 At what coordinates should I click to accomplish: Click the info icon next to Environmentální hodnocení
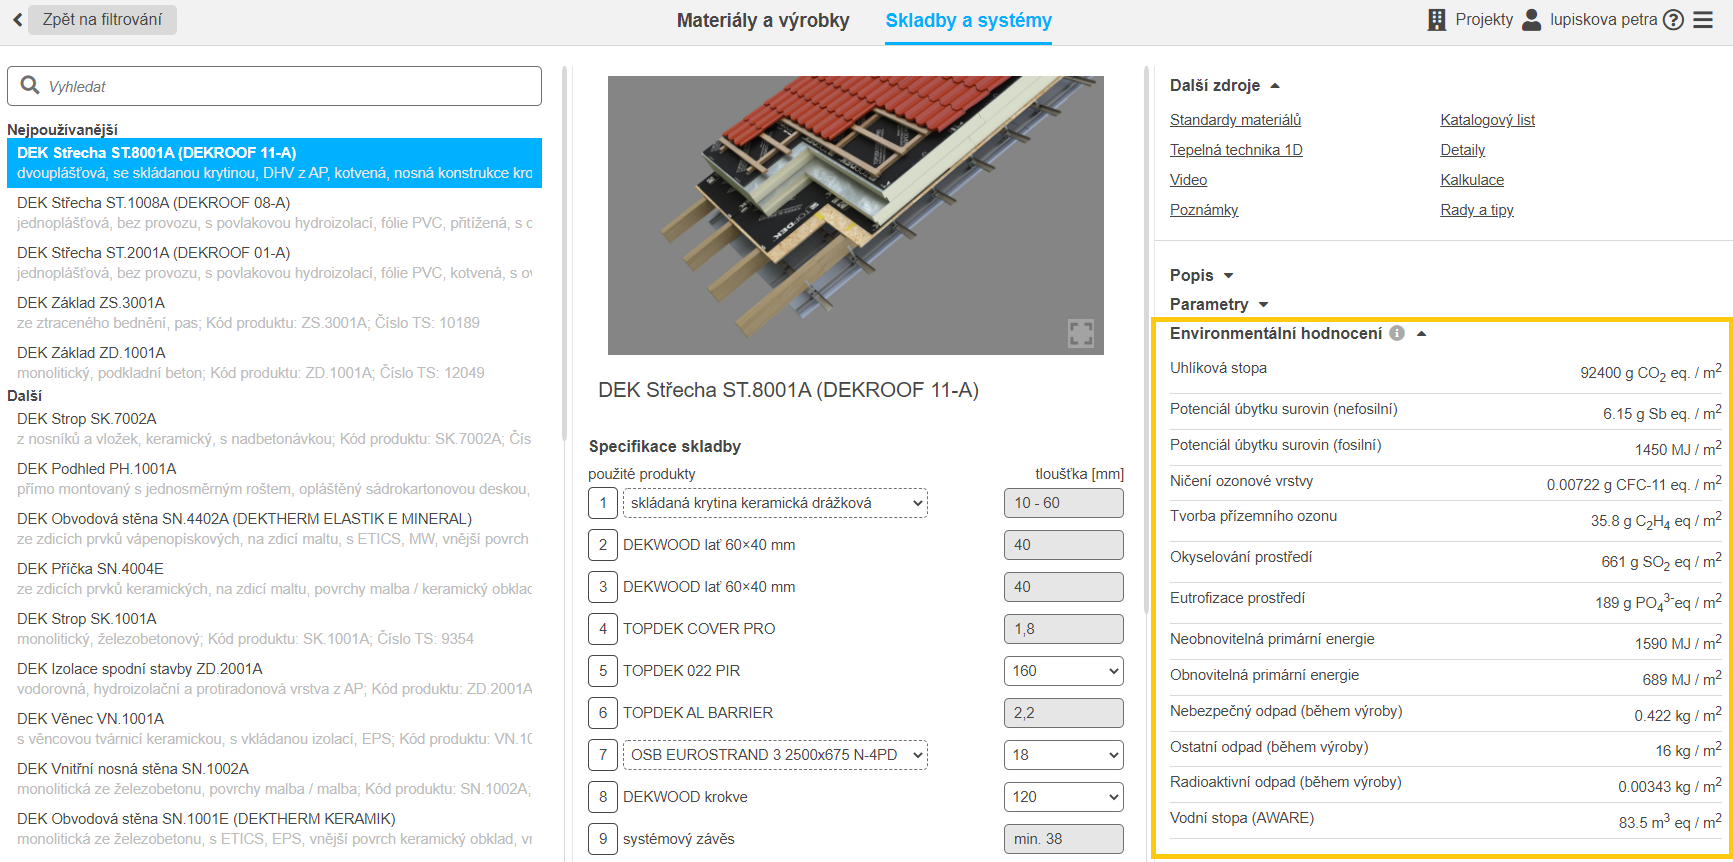coord(1397,333)
